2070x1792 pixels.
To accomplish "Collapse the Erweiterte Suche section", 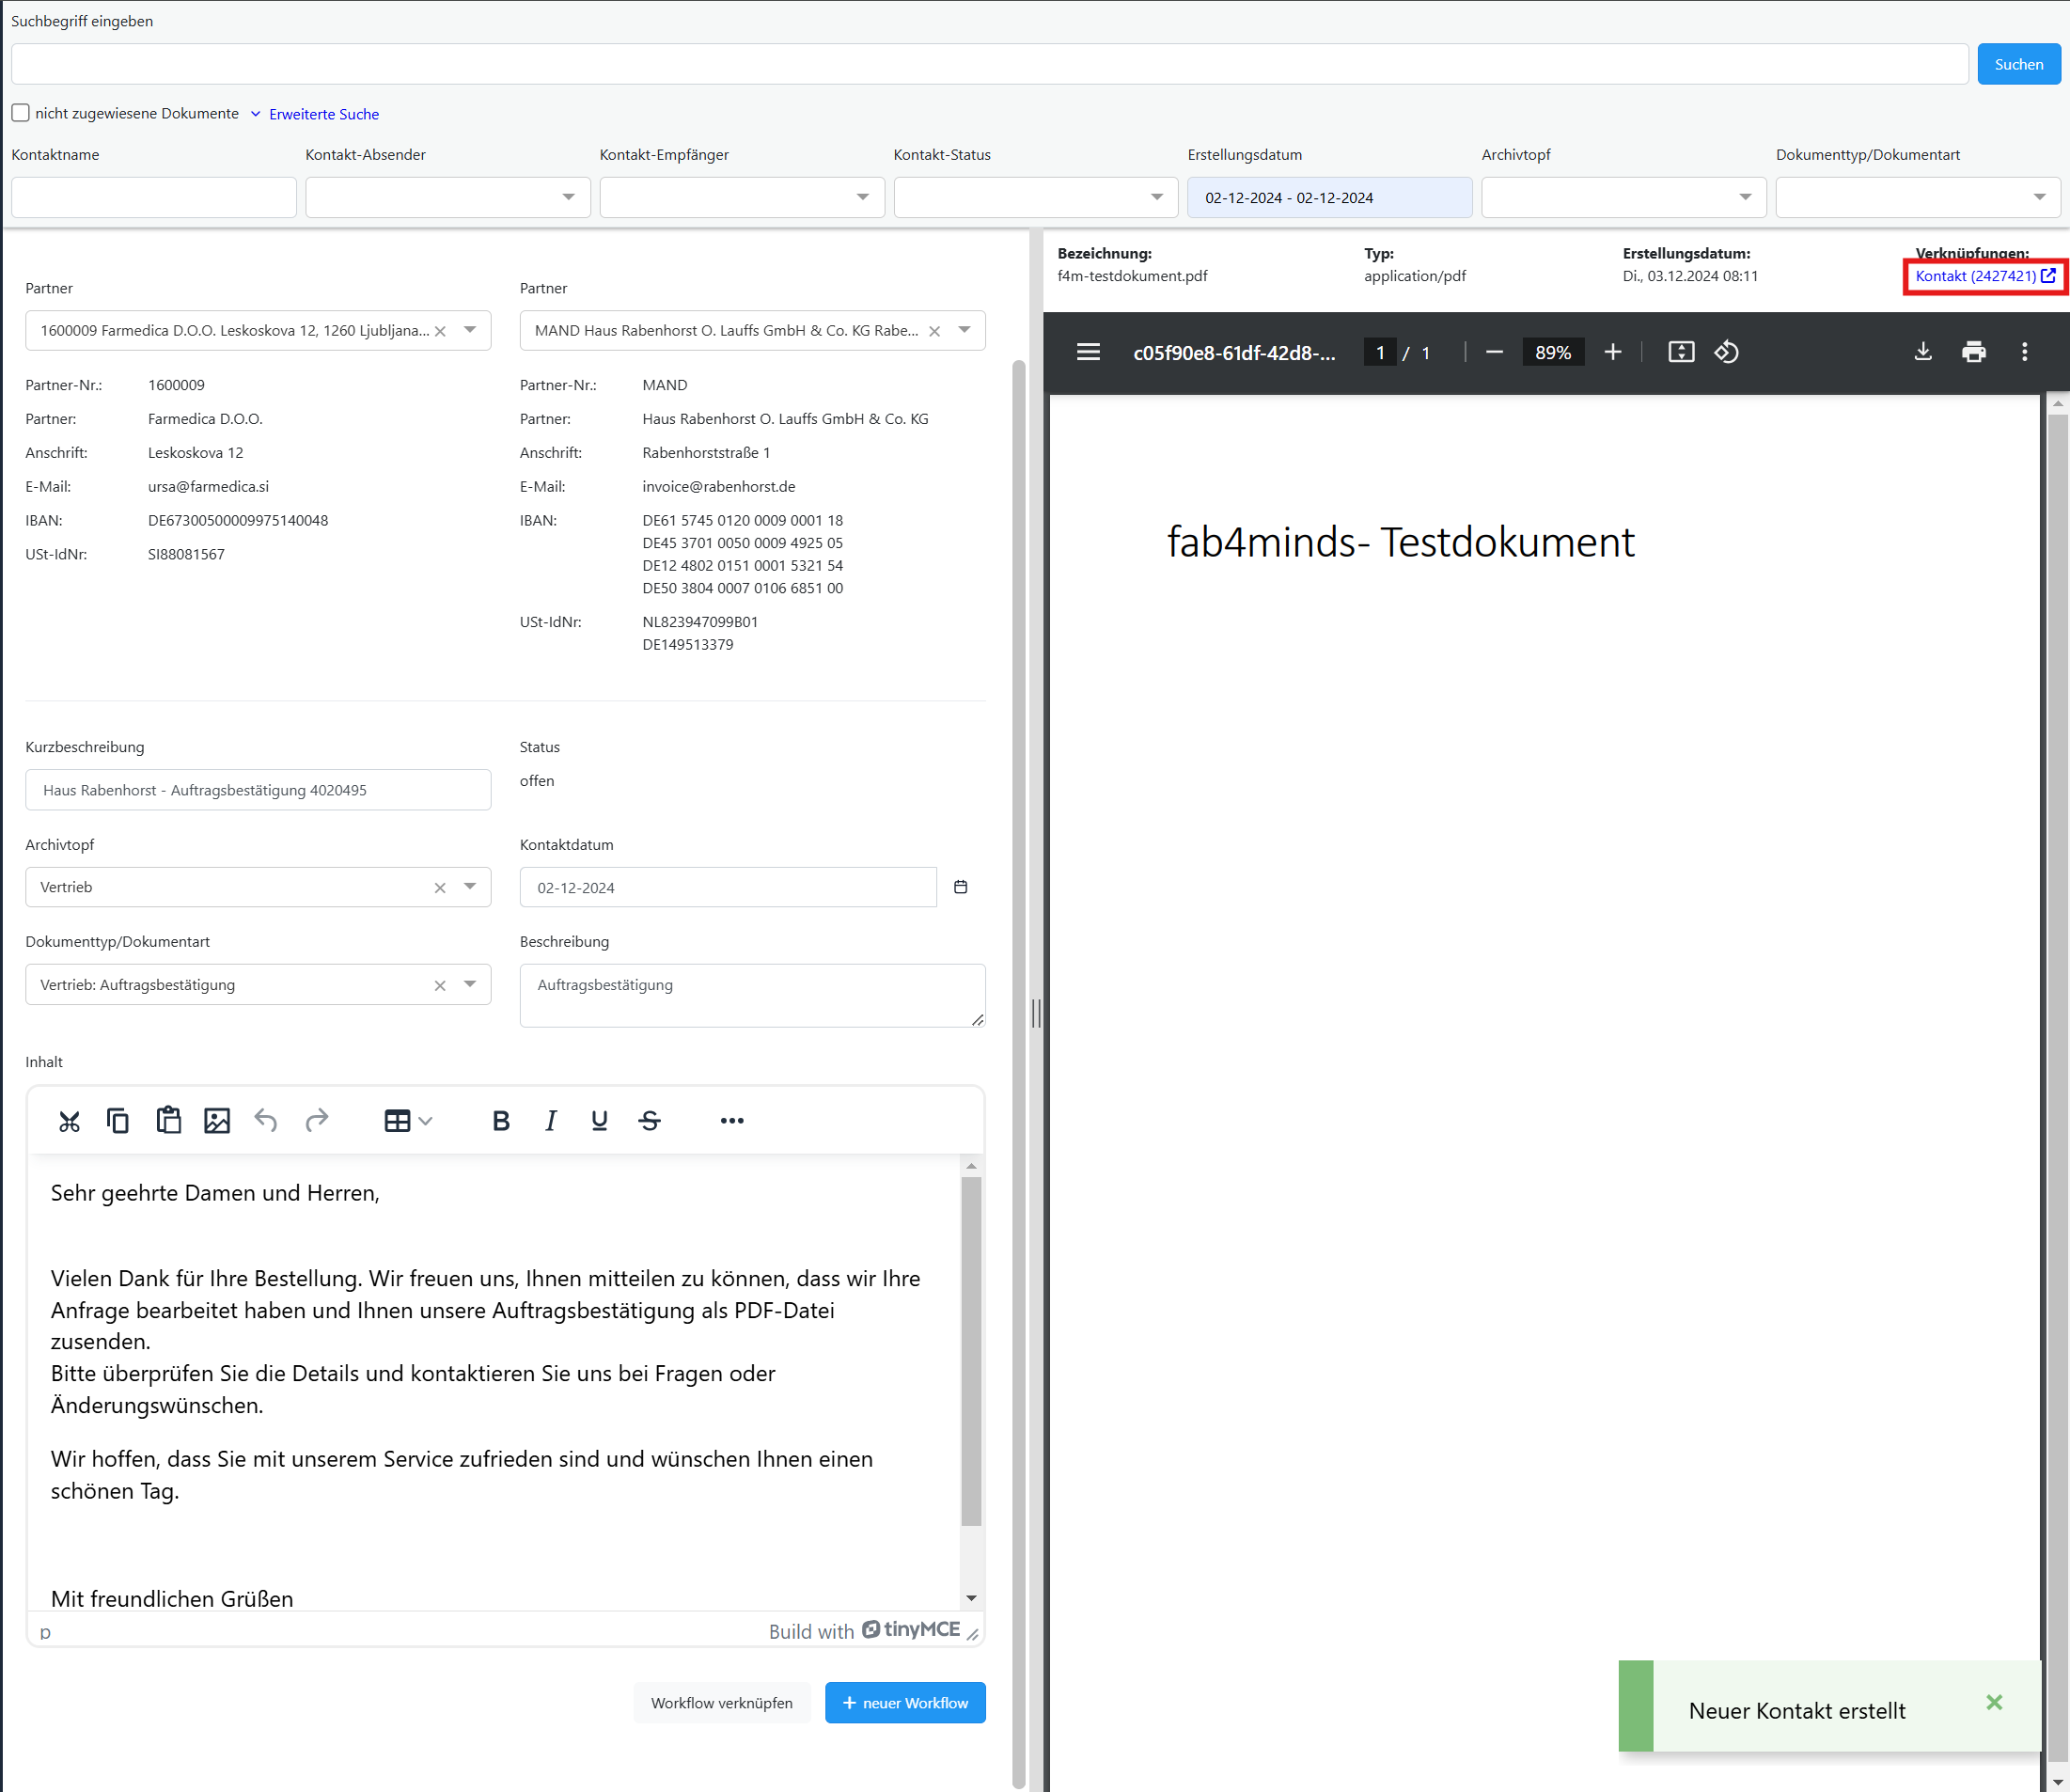I will [323, 114].
